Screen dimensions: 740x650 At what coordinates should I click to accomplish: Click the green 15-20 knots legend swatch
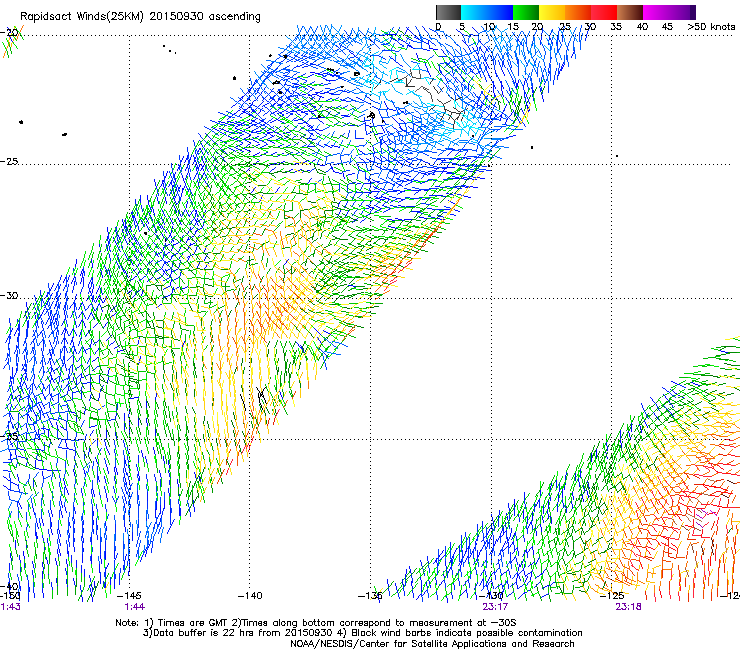pyautogui.click(x=526, y=12)
